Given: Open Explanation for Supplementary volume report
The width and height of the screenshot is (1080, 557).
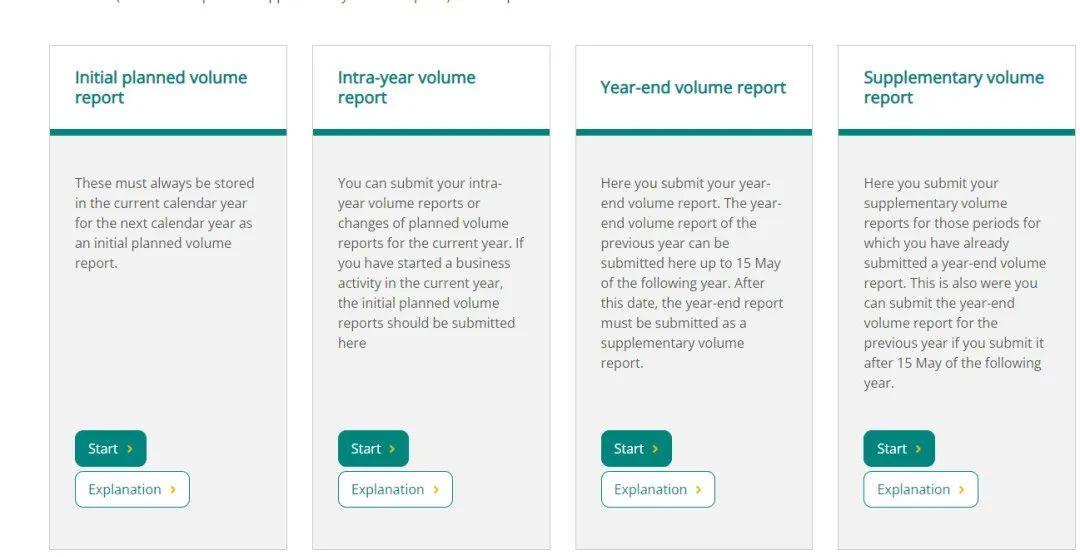Looking at the screenshot, I should (921, 490).
